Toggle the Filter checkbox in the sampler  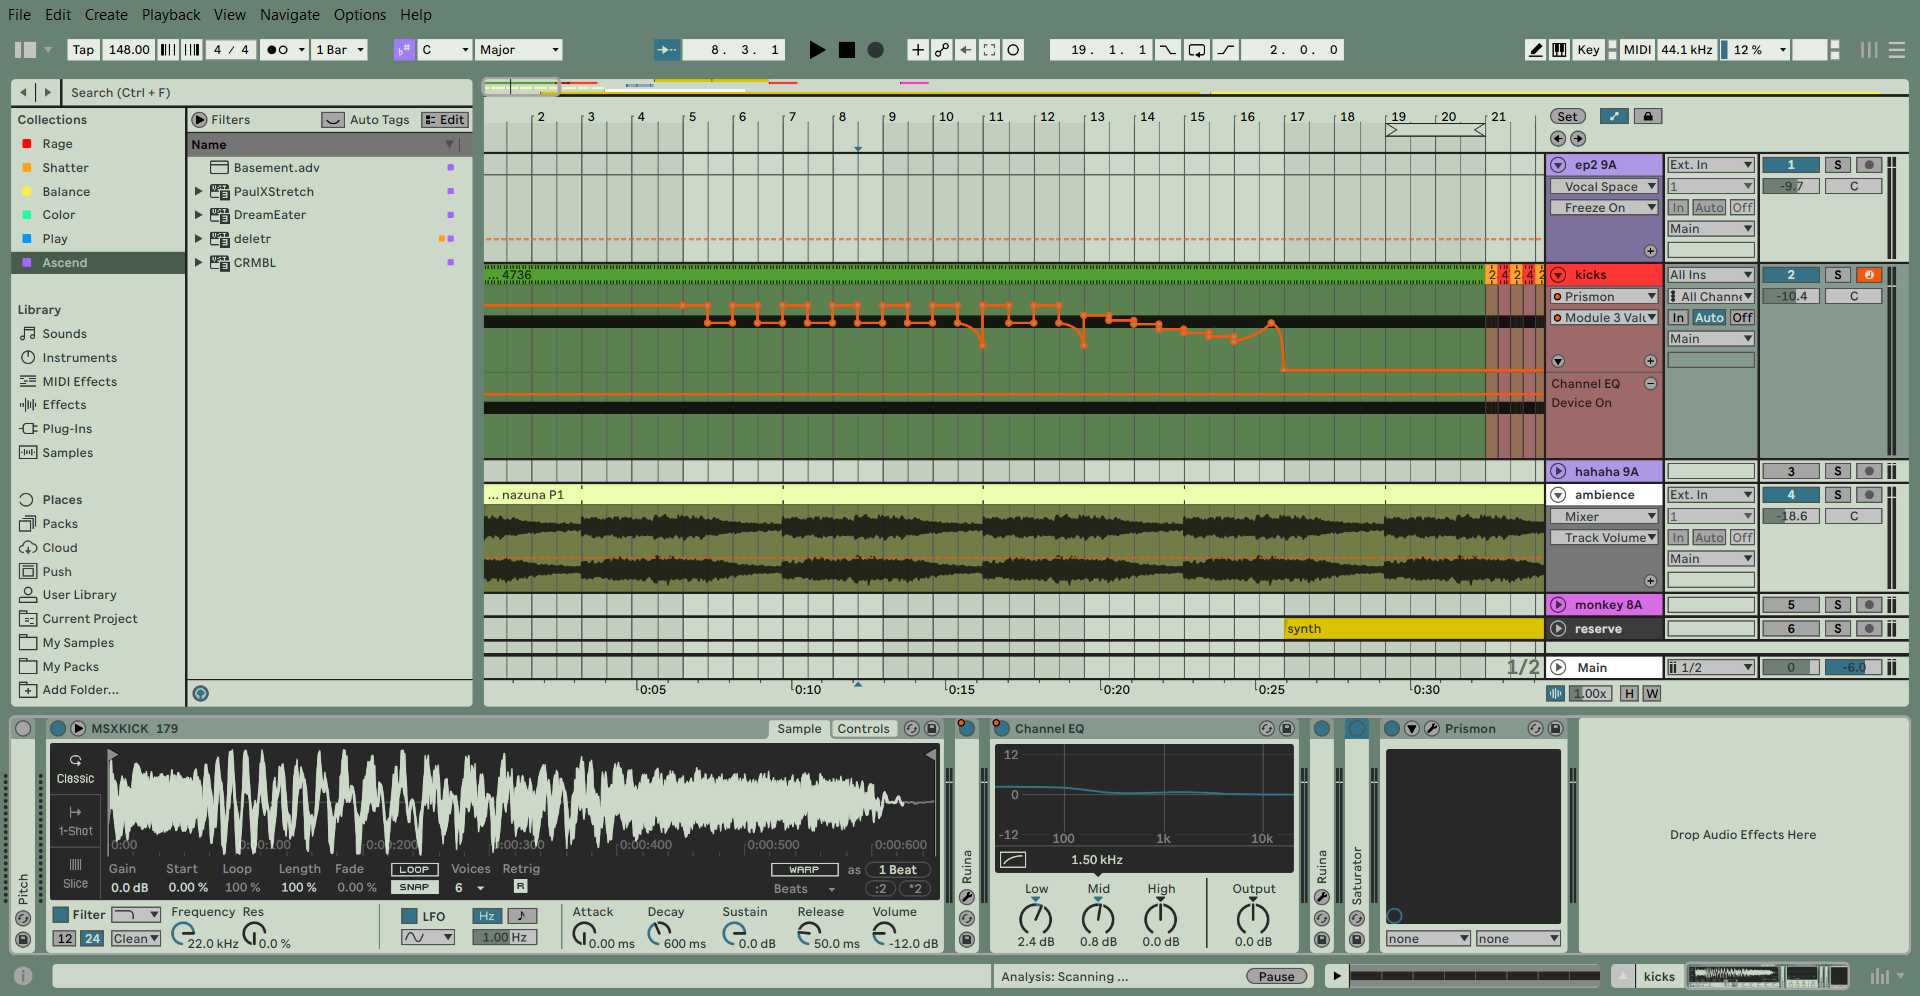tap(61, 915)
